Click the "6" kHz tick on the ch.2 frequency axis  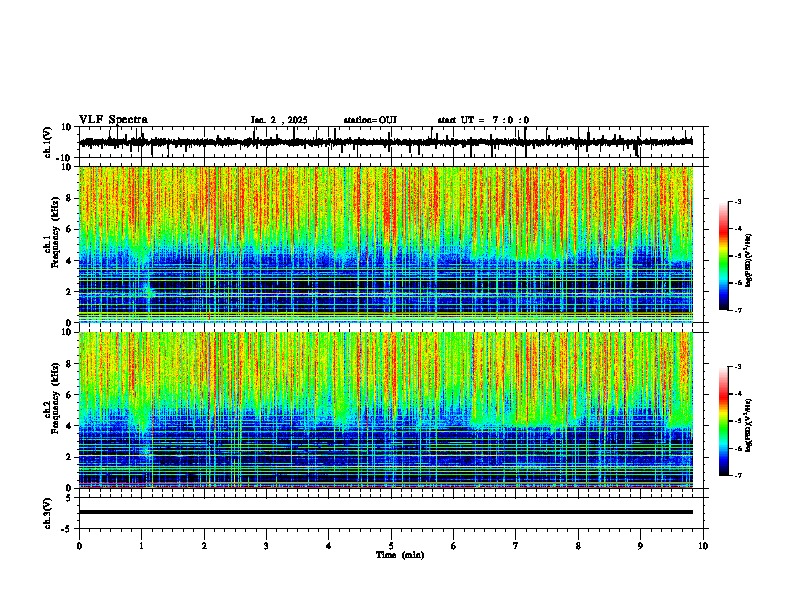point(69,395)
